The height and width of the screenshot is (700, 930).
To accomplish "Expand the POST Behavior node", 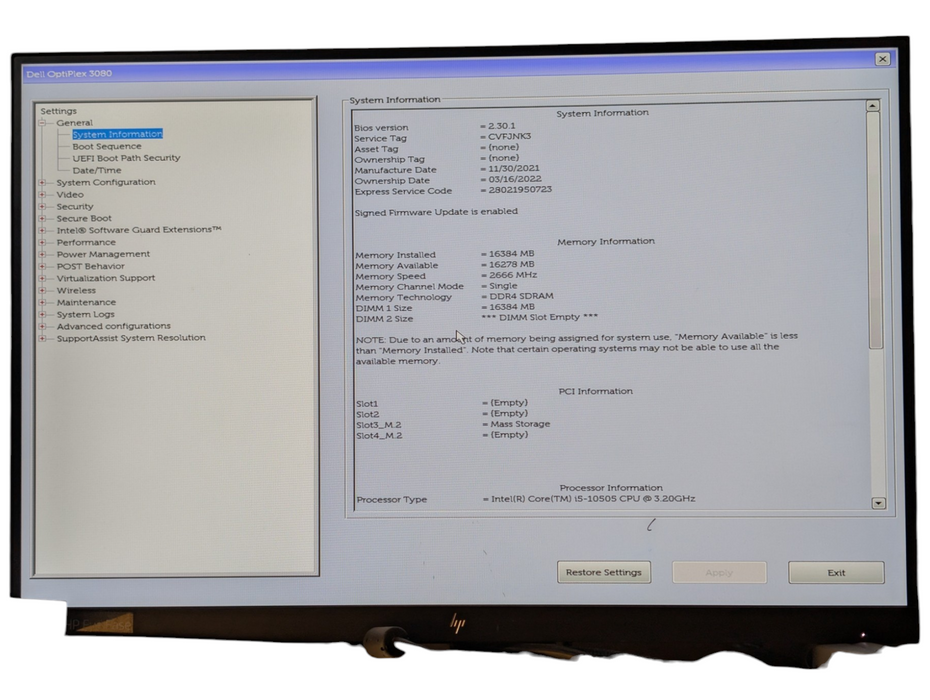I will pyautogui.click(x=42, y=266).
